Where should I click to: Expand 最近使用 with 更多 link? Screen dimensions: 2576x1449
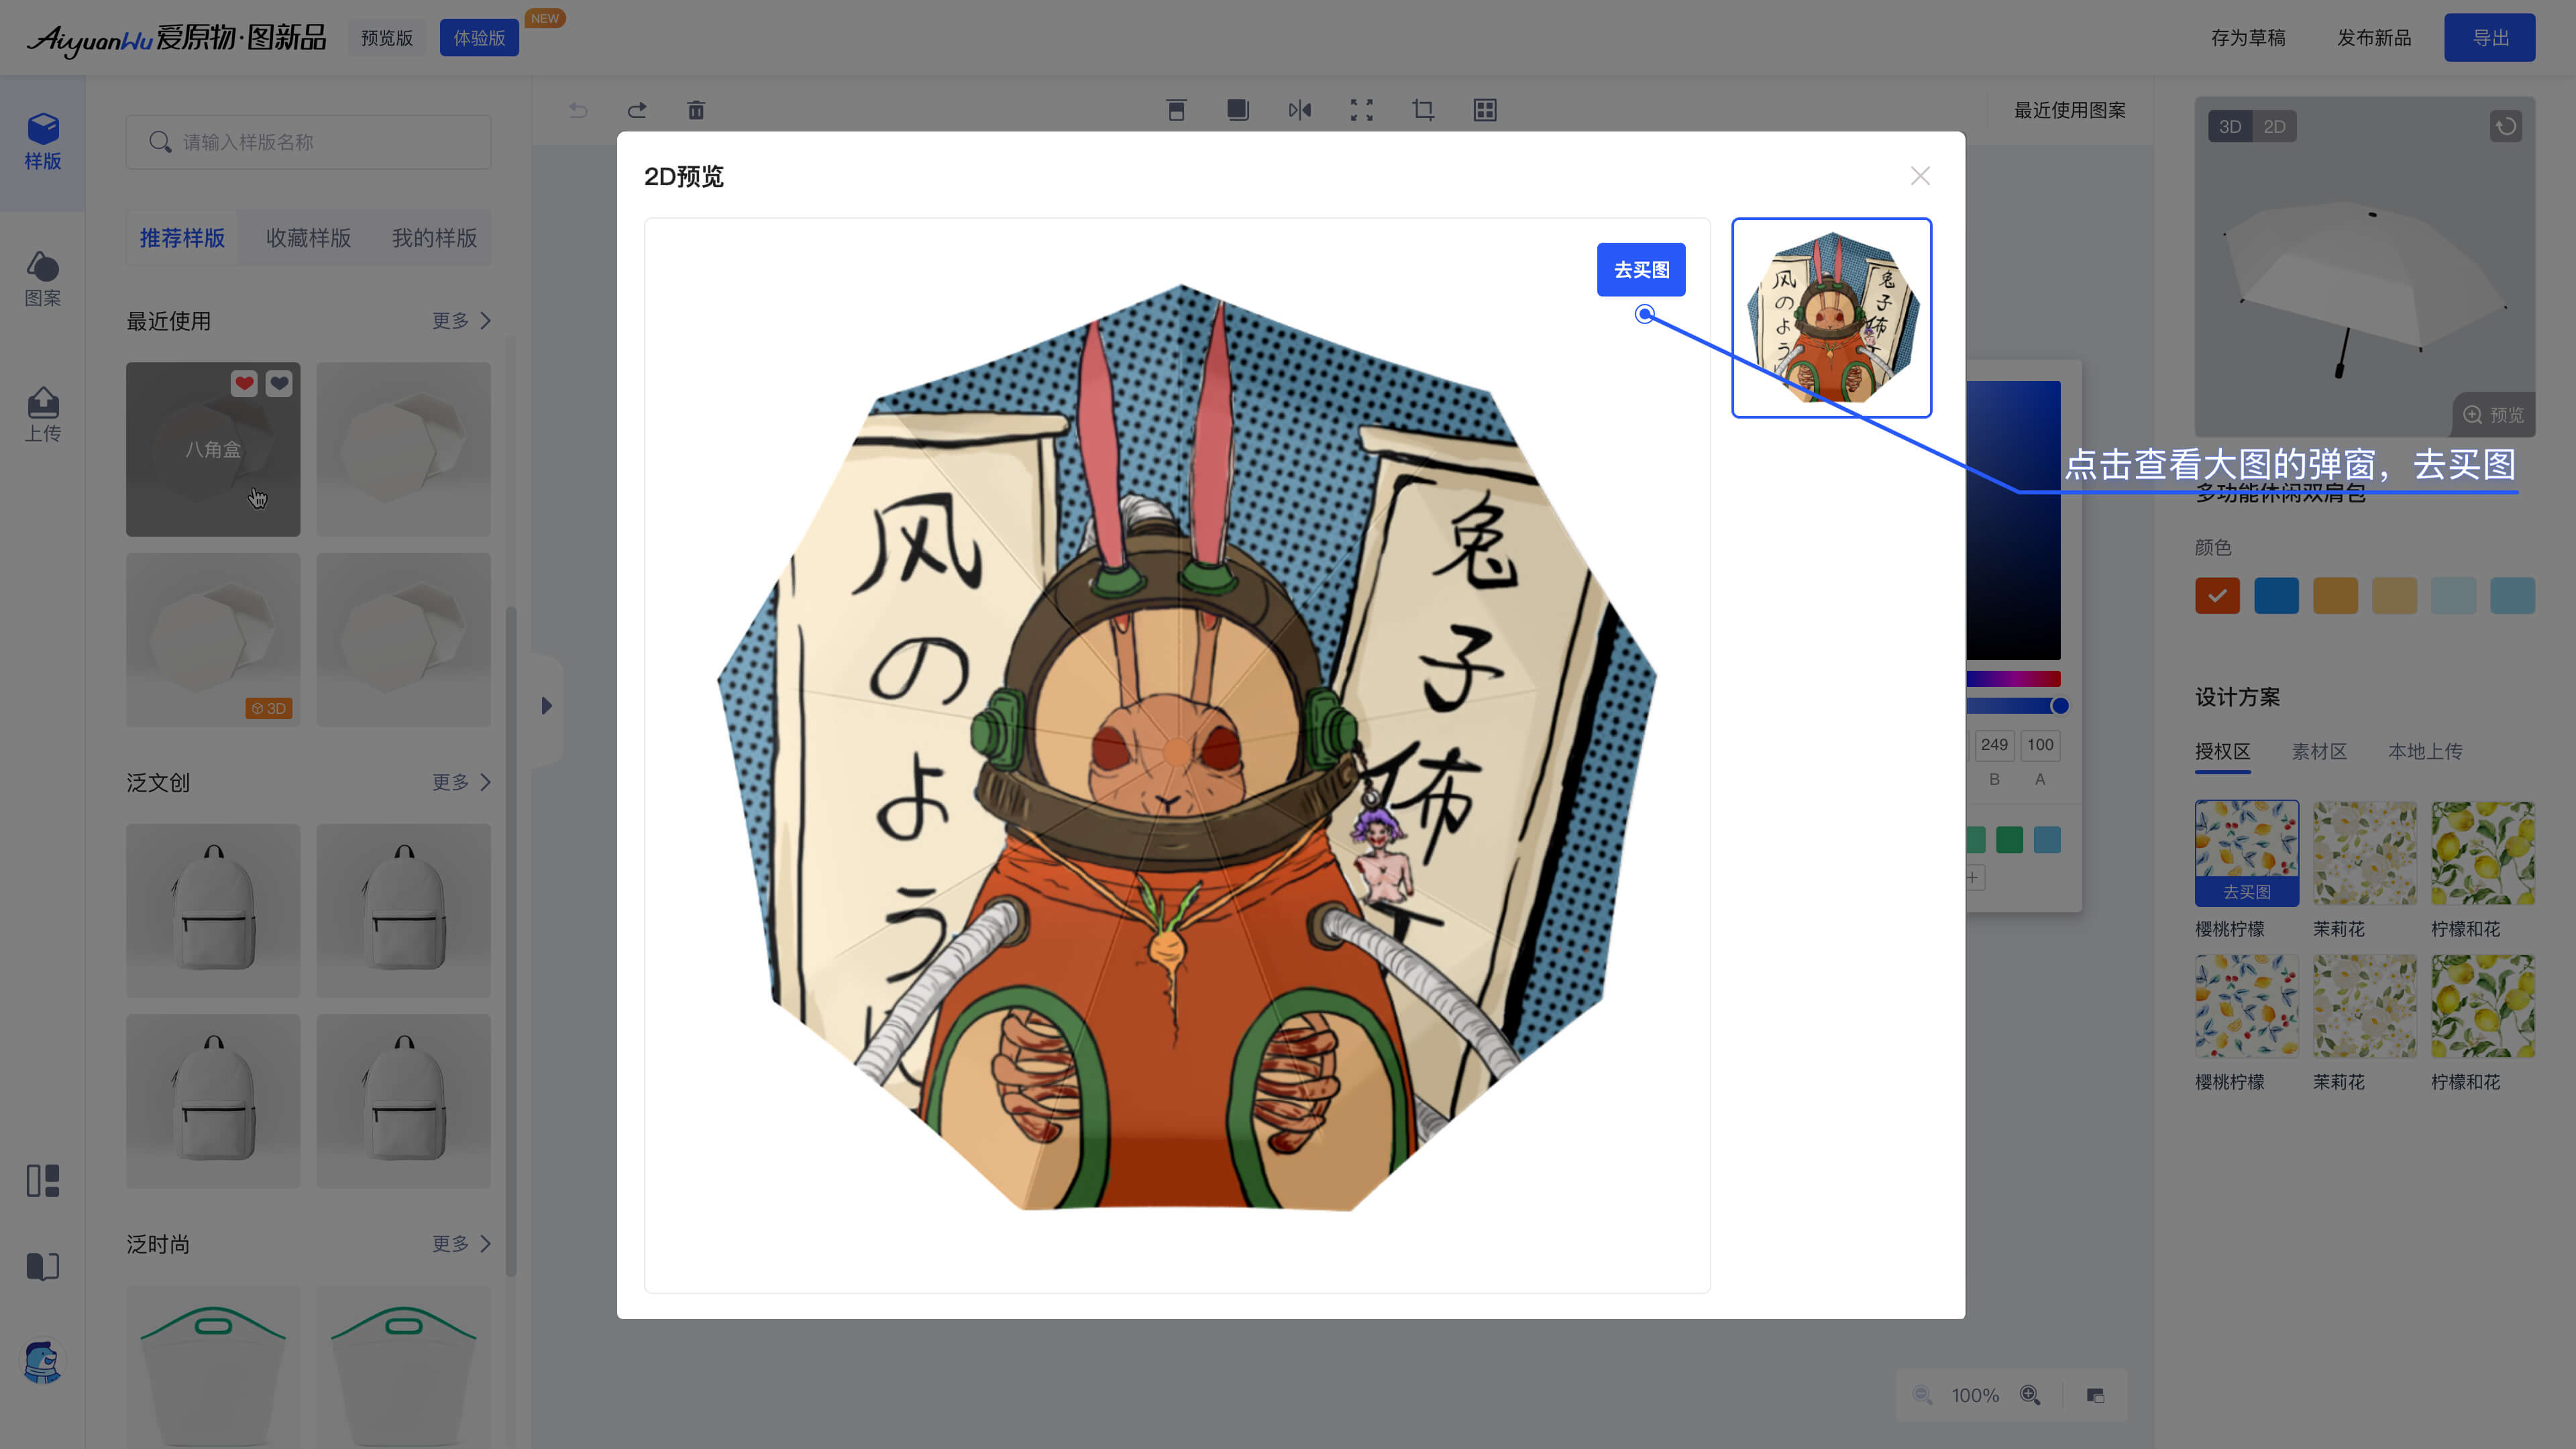point(461,321)
